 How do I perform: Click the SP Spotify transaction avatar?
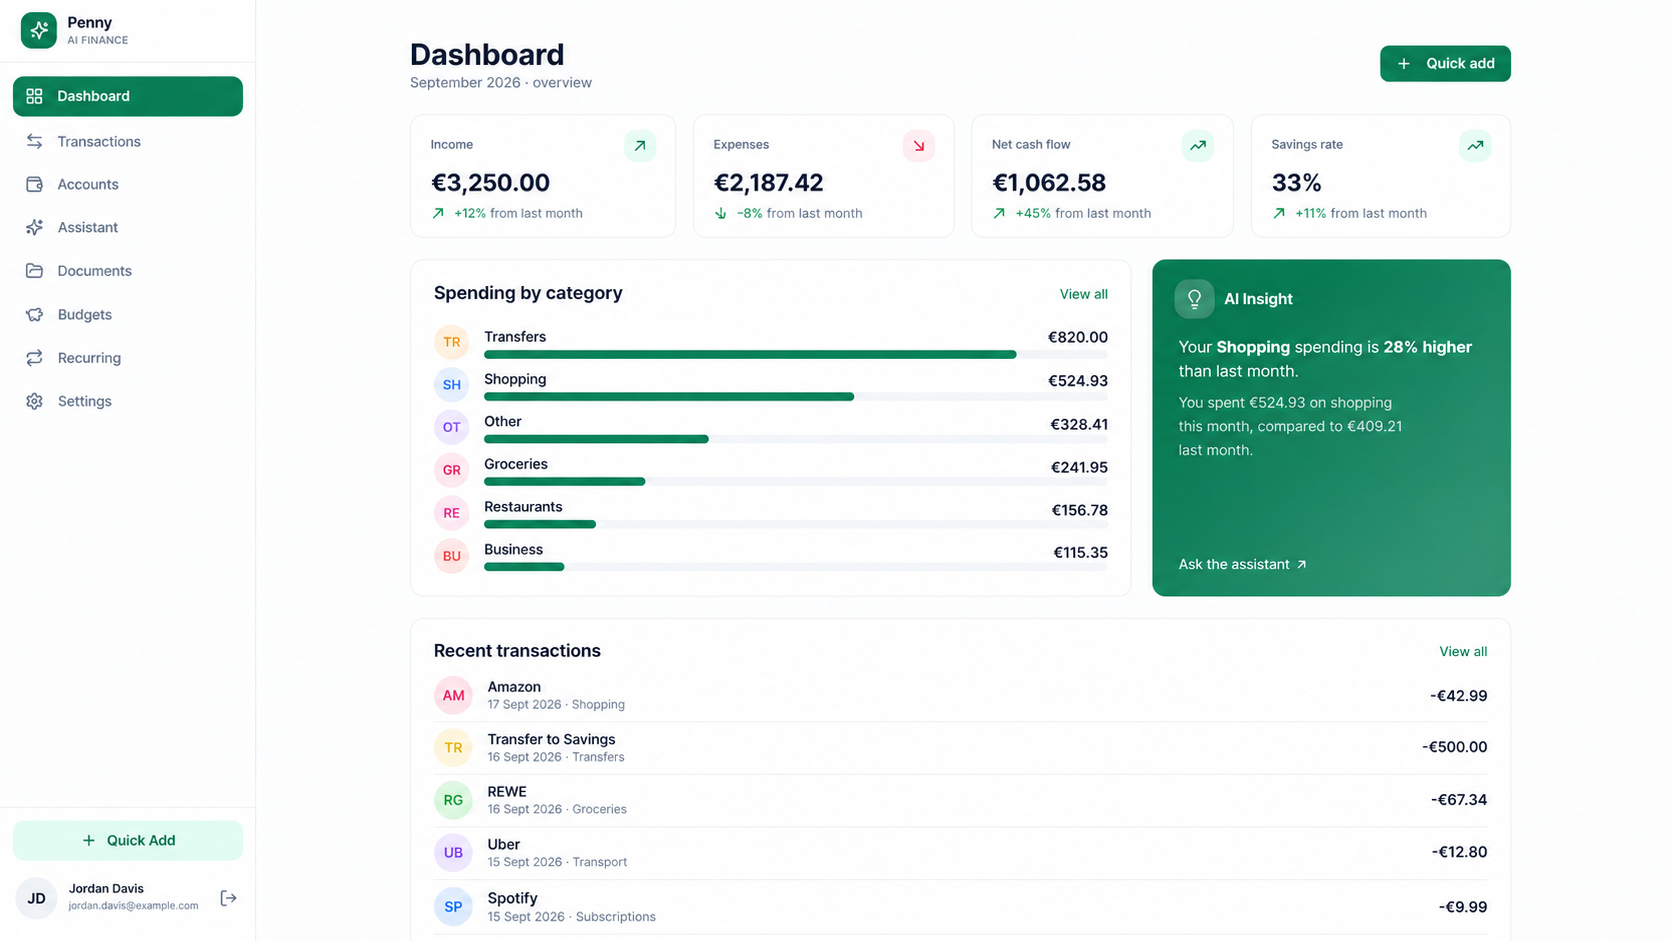pos(453,906)
